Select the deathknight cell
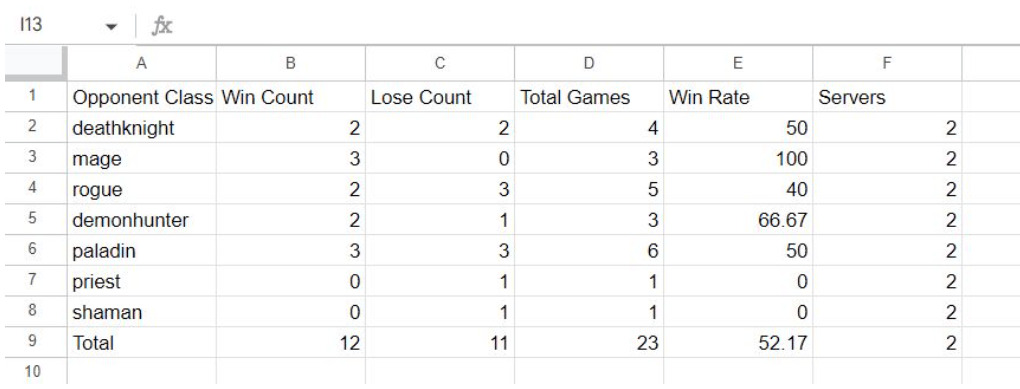This screenshot has height=389, width=1020. (141, 127)
